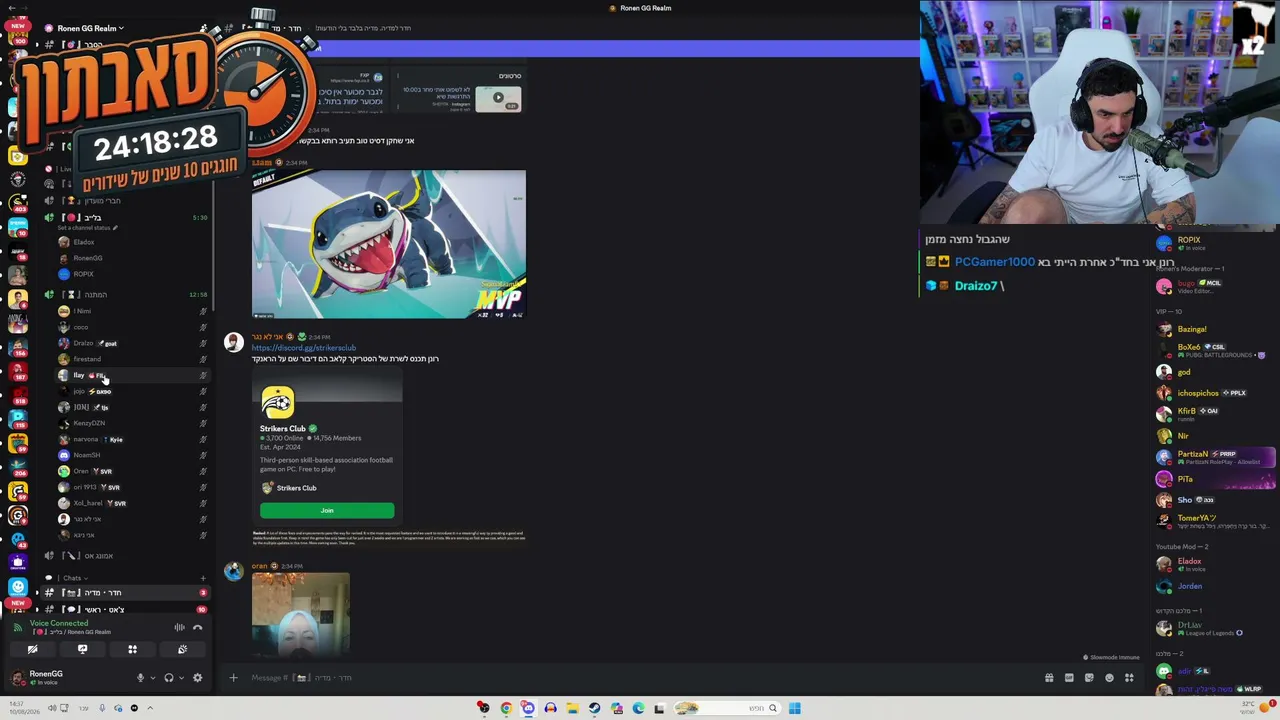Open Discord from the taskbar
Screen dimensions: 1280x720
[x=528, y=708]
